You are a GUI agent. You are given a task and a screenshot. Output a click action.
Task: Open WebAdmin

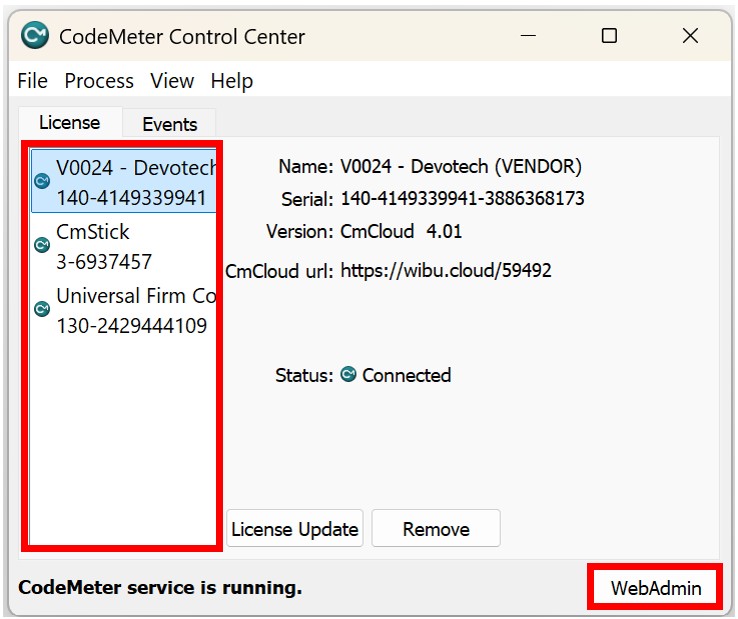coord(656,588)
